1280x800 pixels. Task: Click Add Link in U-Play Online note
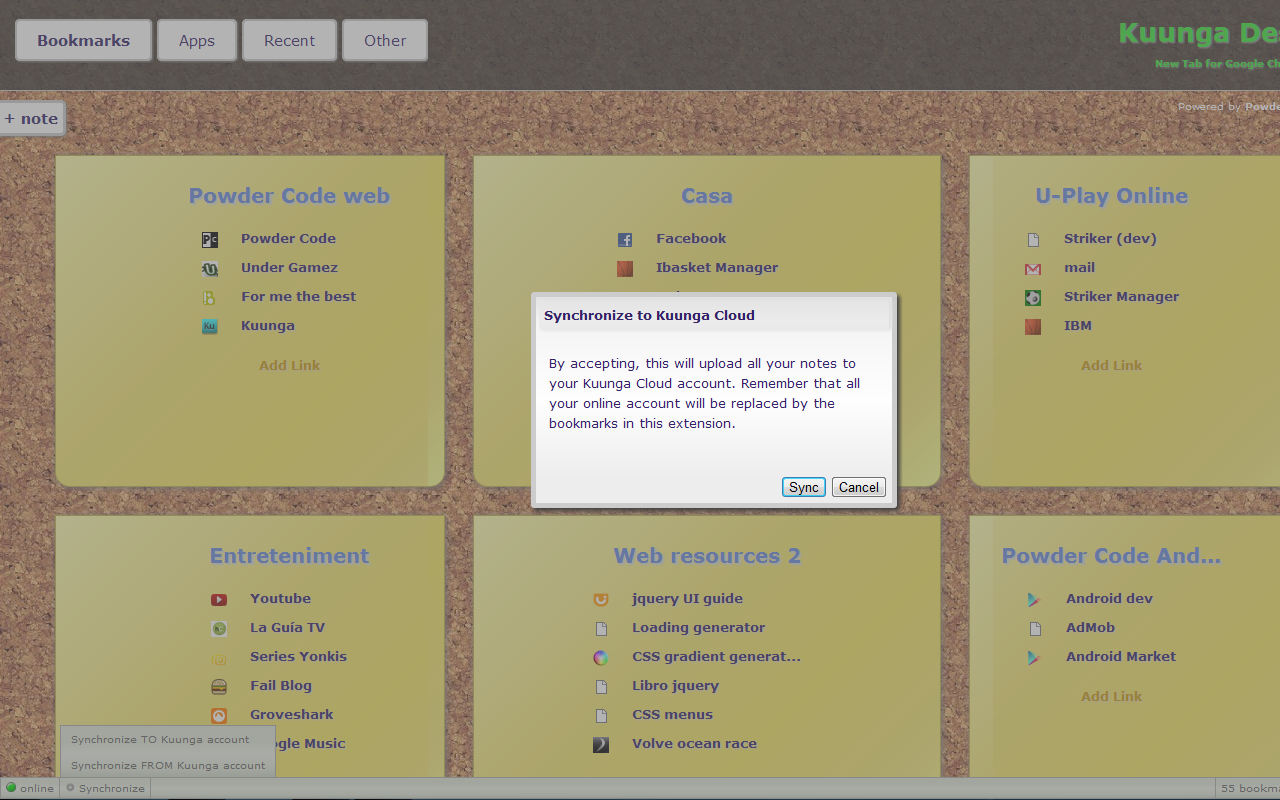pyautogui.click(x=1111, y=366)
